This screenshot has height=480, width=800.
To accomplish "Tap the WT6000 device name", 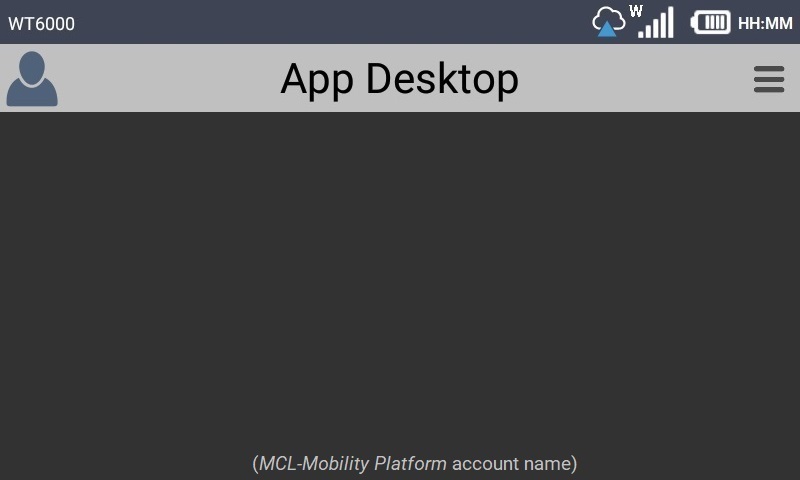I will [x=41, y=24].
